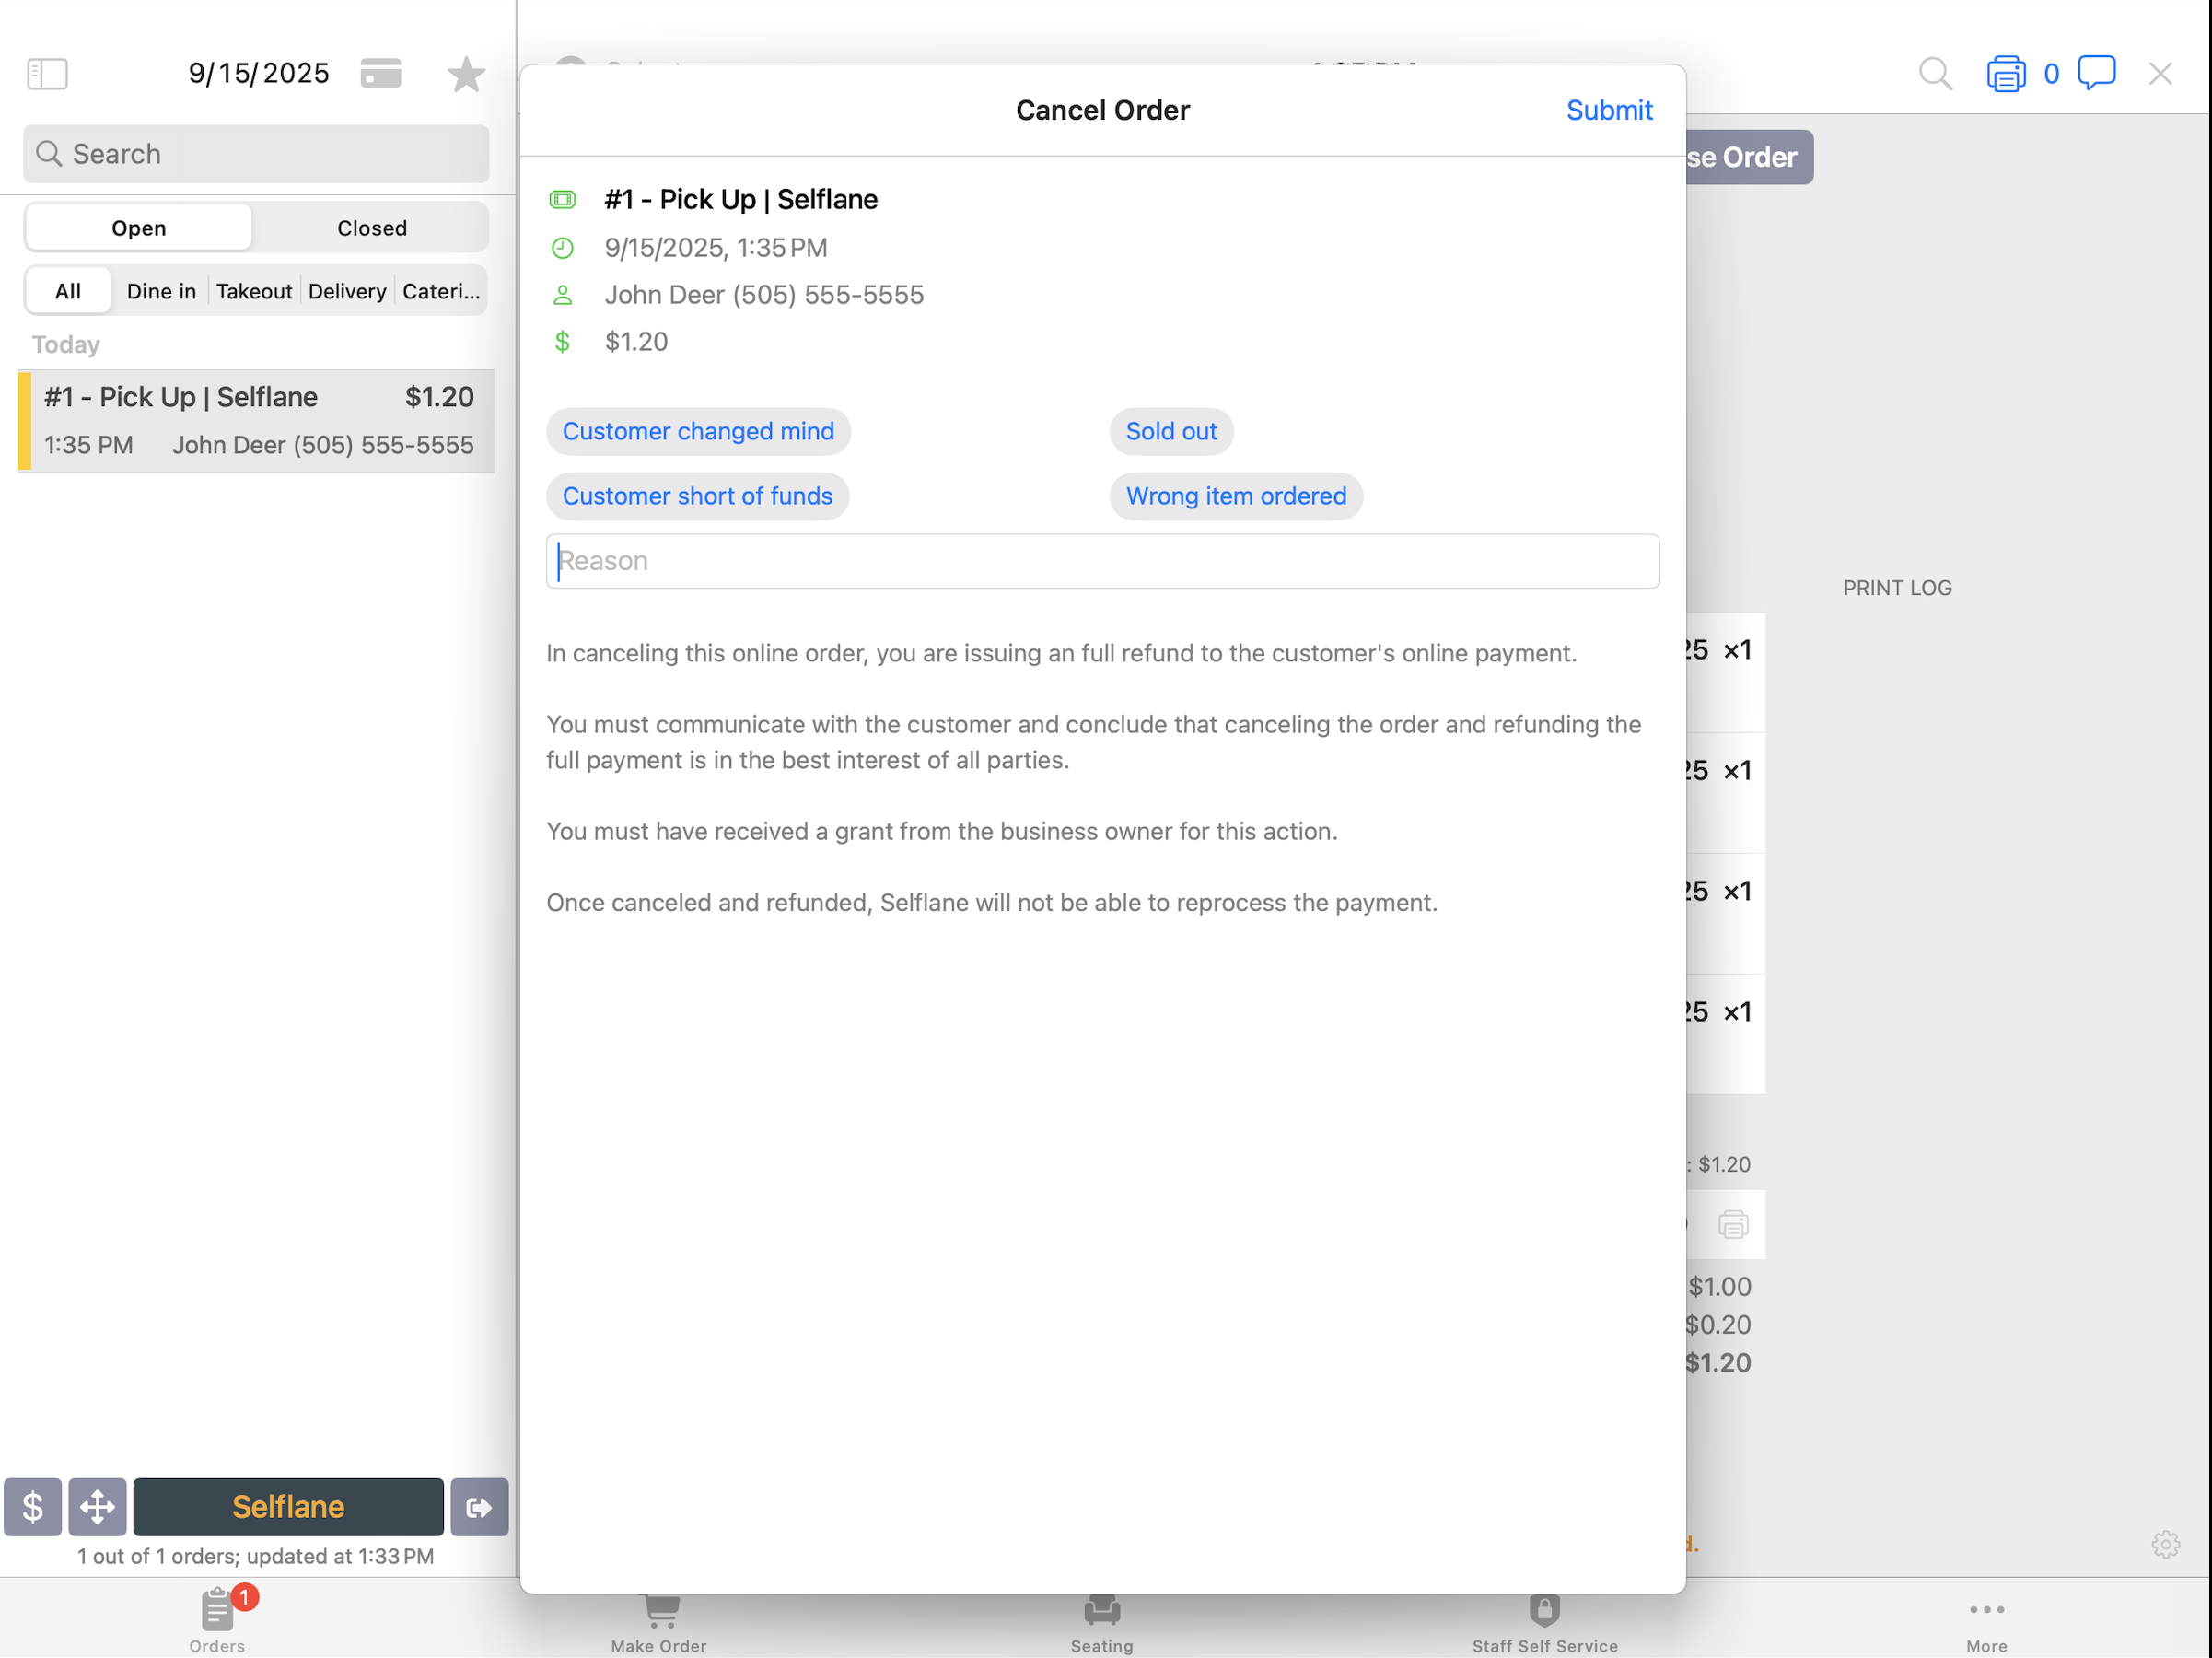Submit the cancel order form
The width and height of the screenshot is (2212, 1658).
[x=1608, y=110]
